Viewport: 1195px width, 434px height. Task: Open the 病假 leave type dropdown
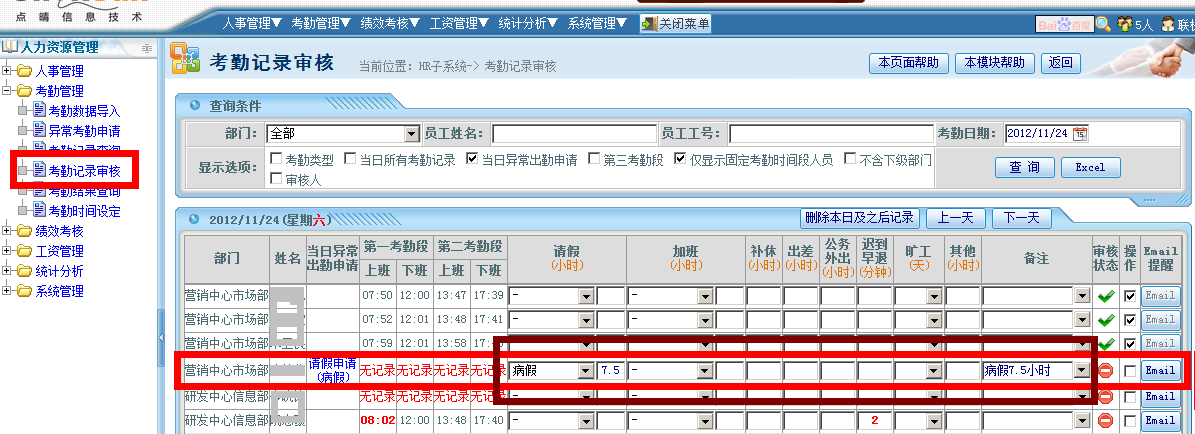[x=585, y=370]
